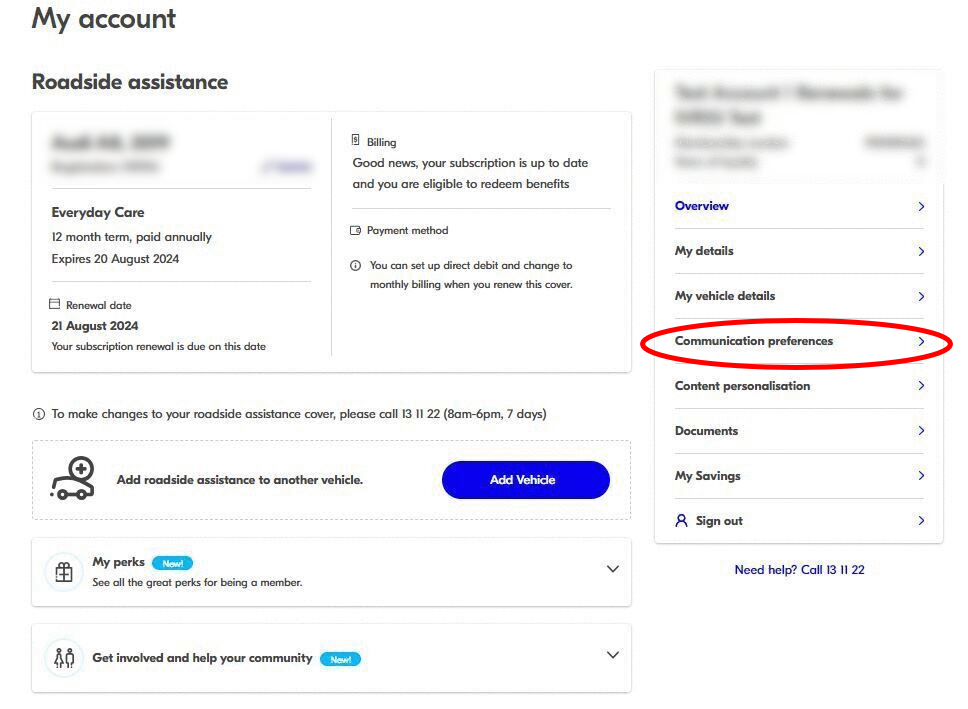Open Content personalisation settings

click(x=742, y=386)
